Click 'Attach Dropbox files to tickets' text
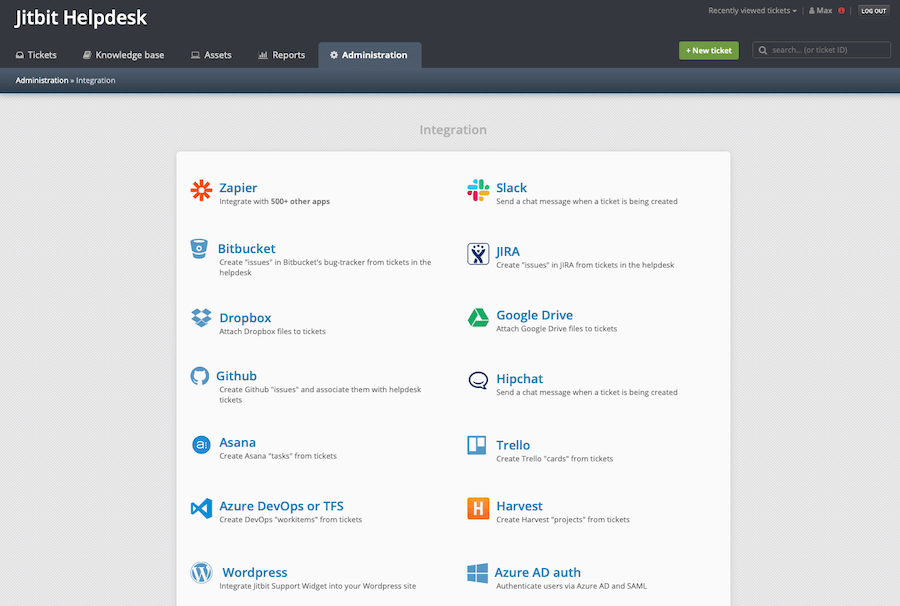Image resolution: width=900 pixels, height=606 pixels. [272, 331]
